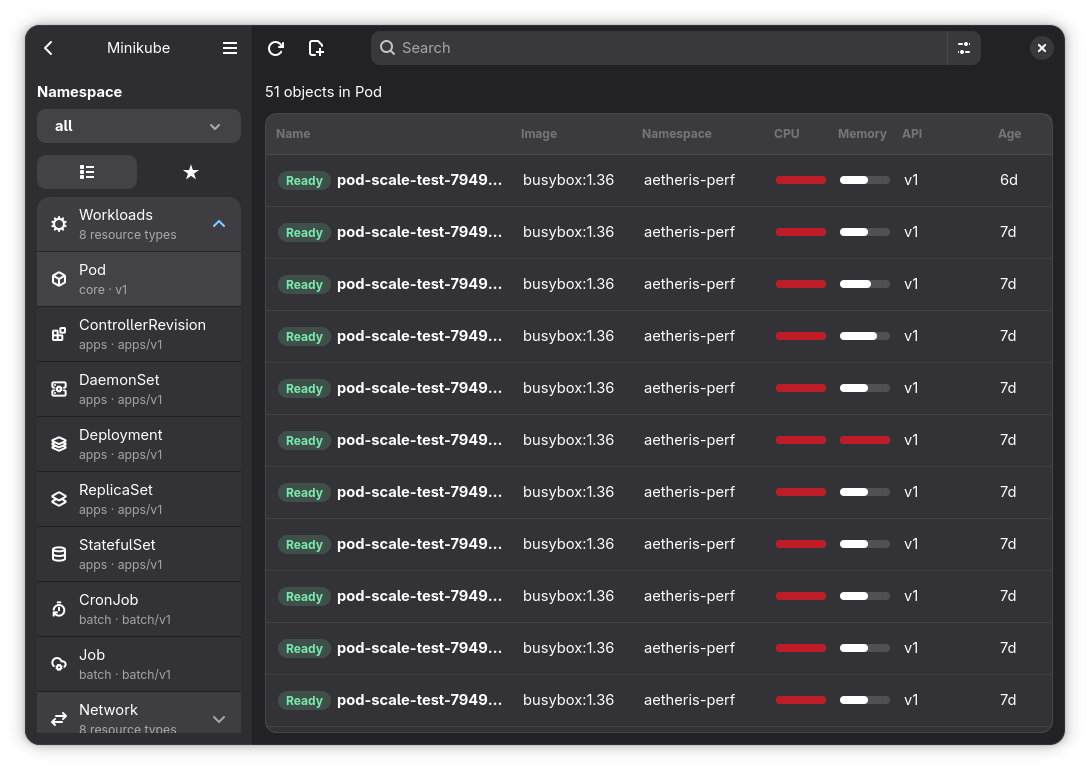Click the create new object icon

click(316, 48)
